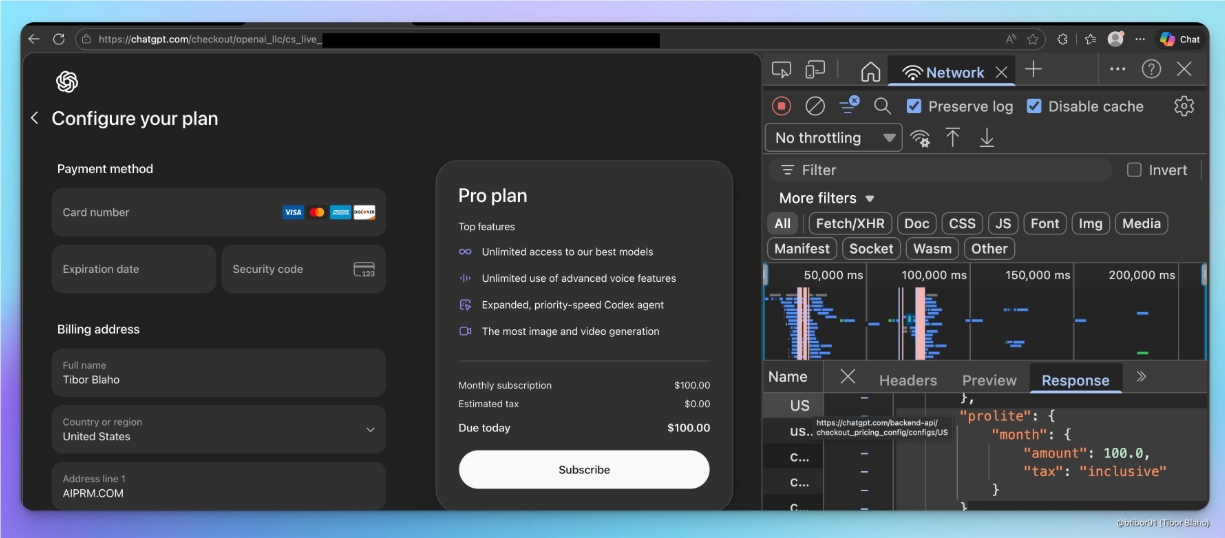Click the Card number input field
The height and width of the screenshot is (538, 1225).
[x=165, y=212]
